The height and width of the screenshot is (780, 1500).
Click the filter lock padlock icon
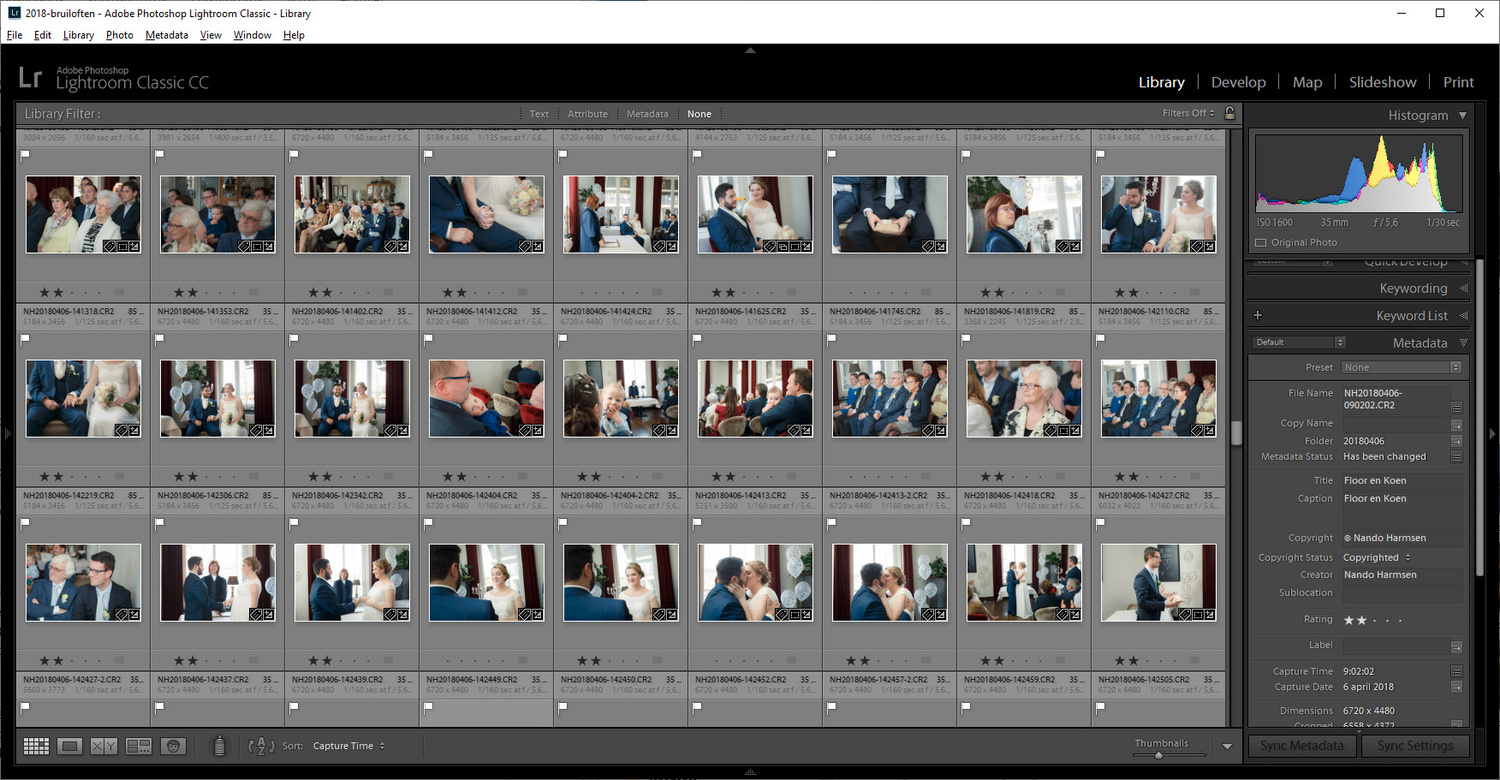click(x=1230, y=113)
